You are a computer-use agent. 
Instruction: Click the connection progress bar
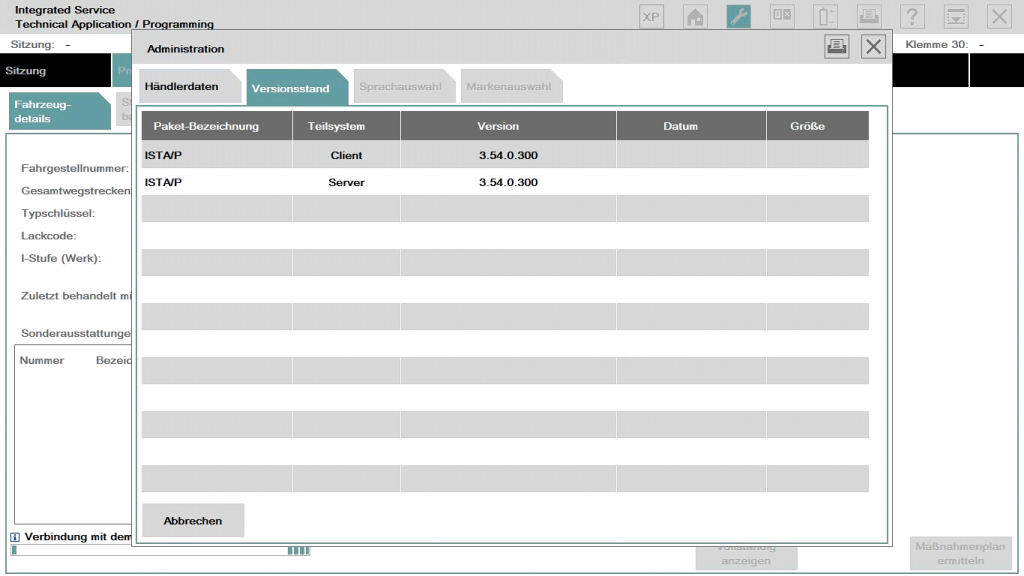click(160, 551)
